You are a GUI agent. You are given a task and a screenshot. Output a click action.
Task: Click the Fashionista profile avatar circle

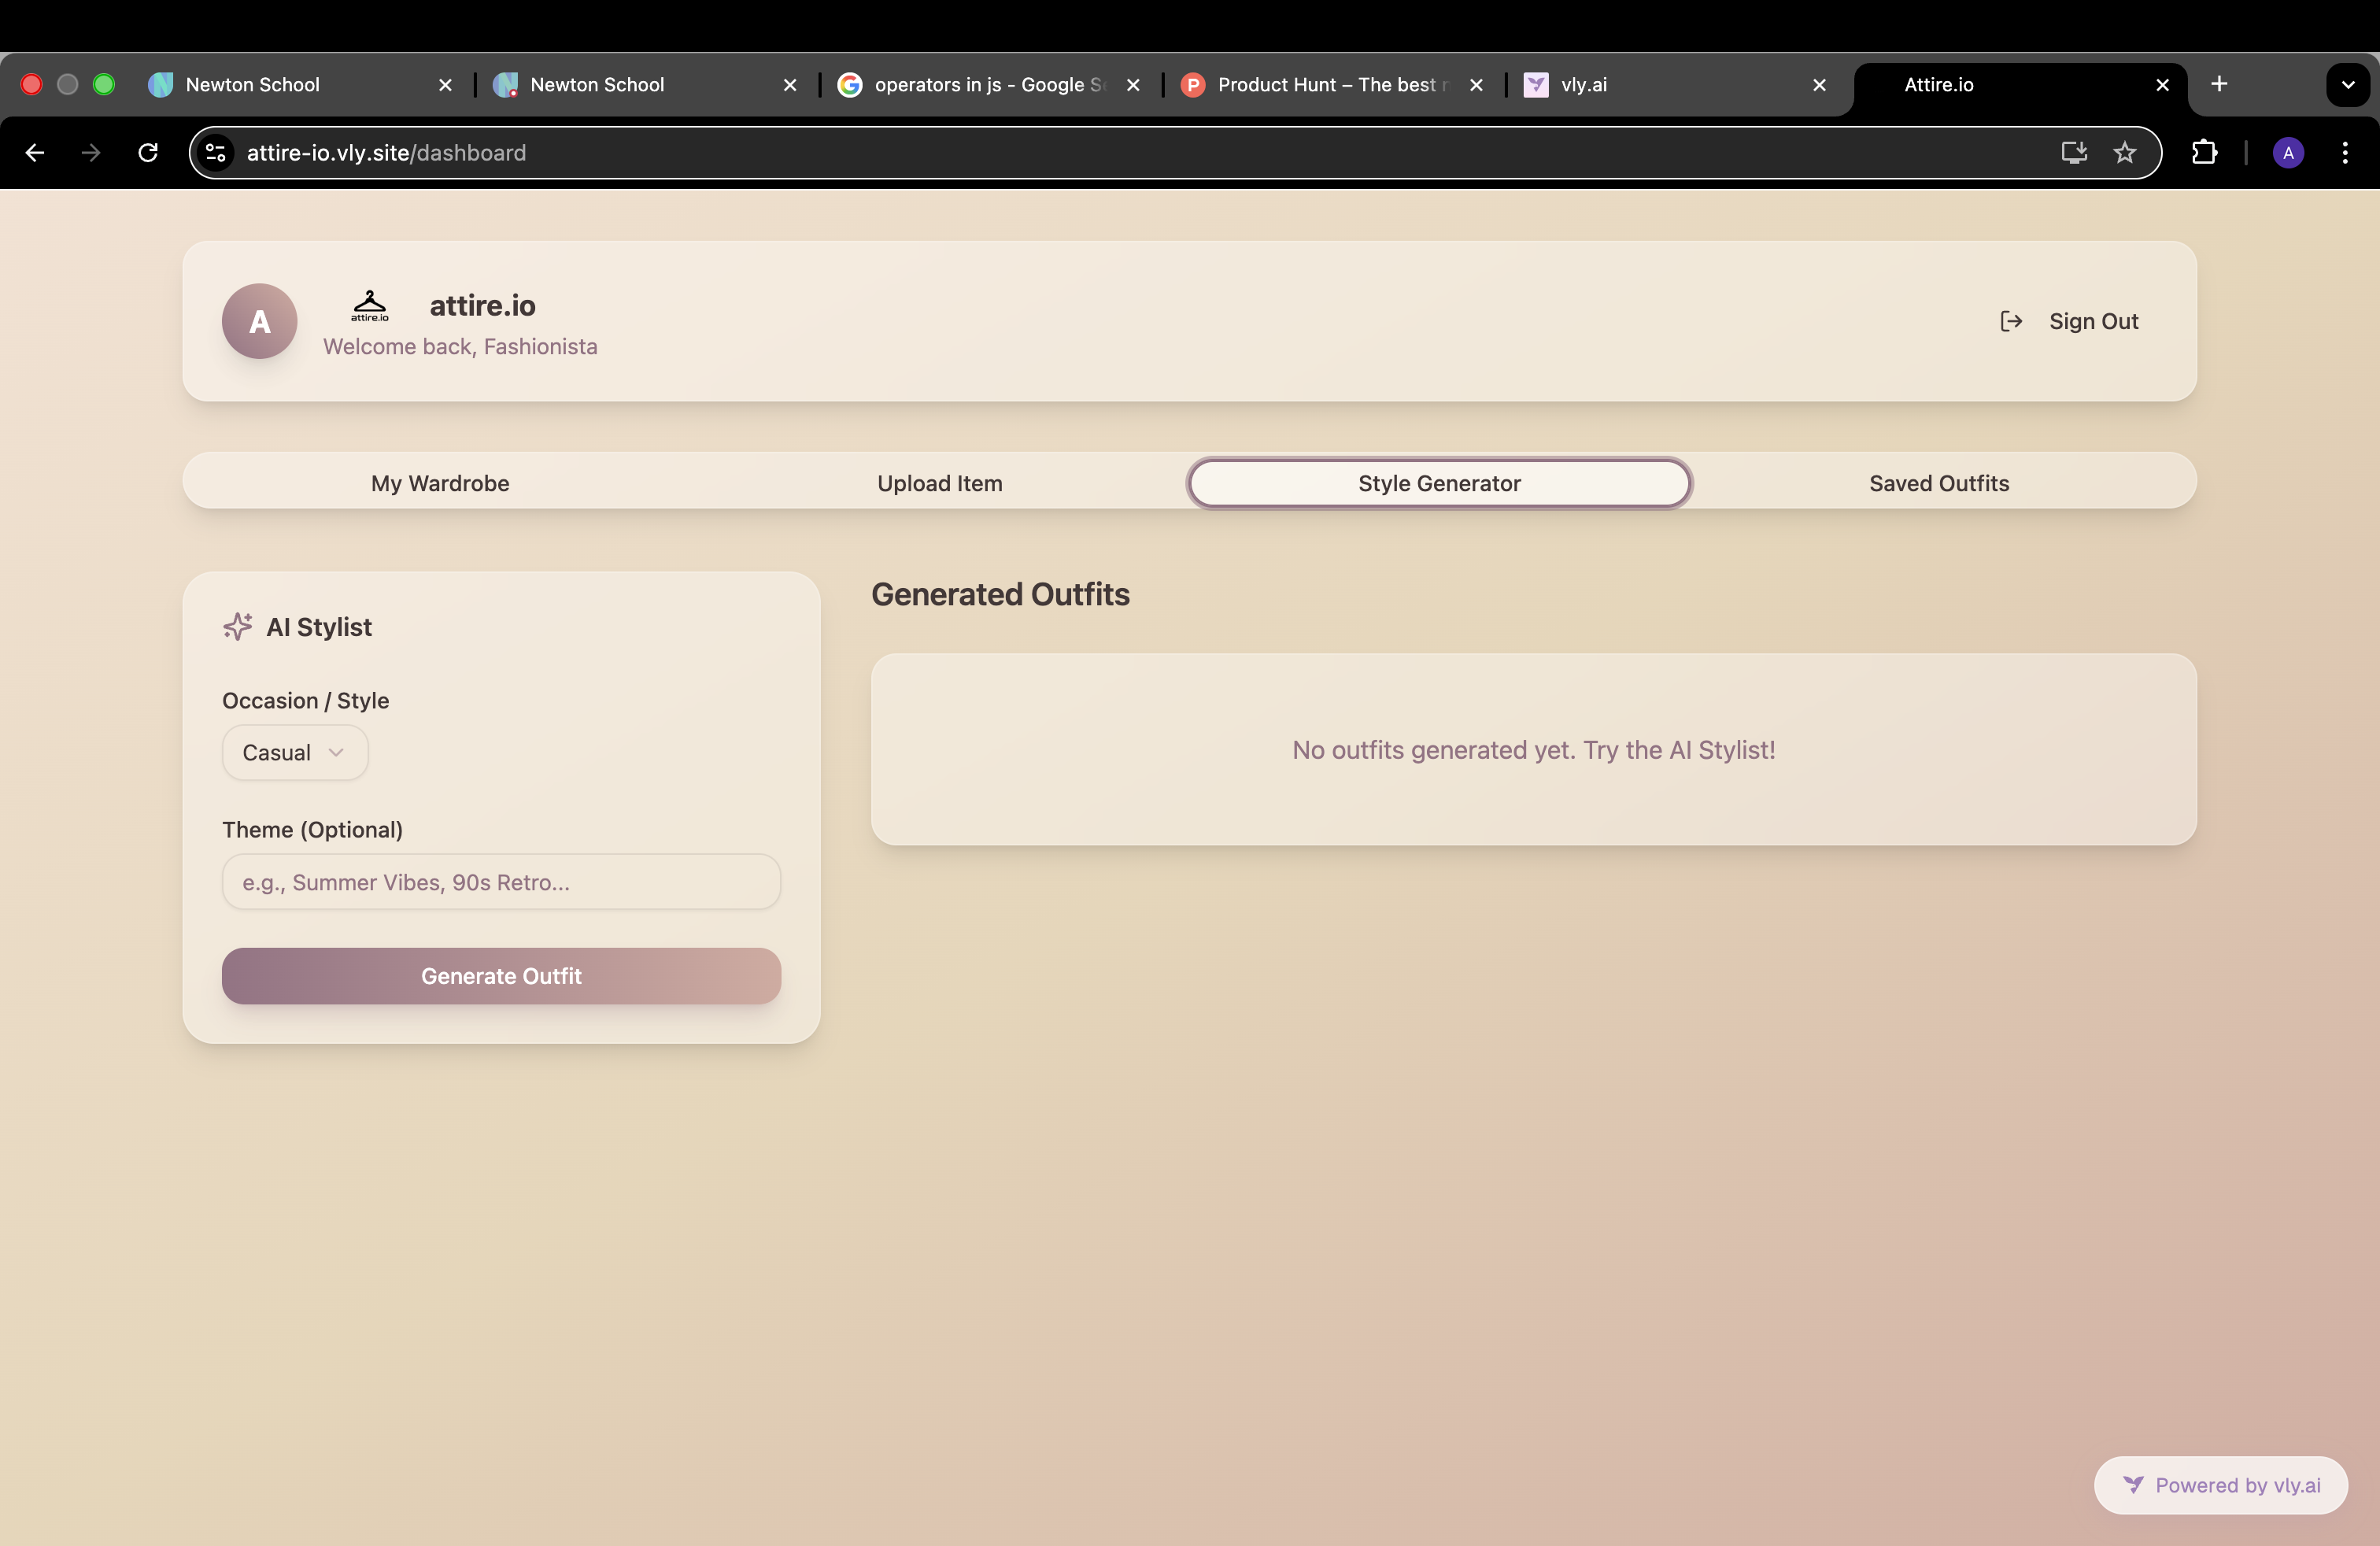pyautogui.click(x=259, y=321)
